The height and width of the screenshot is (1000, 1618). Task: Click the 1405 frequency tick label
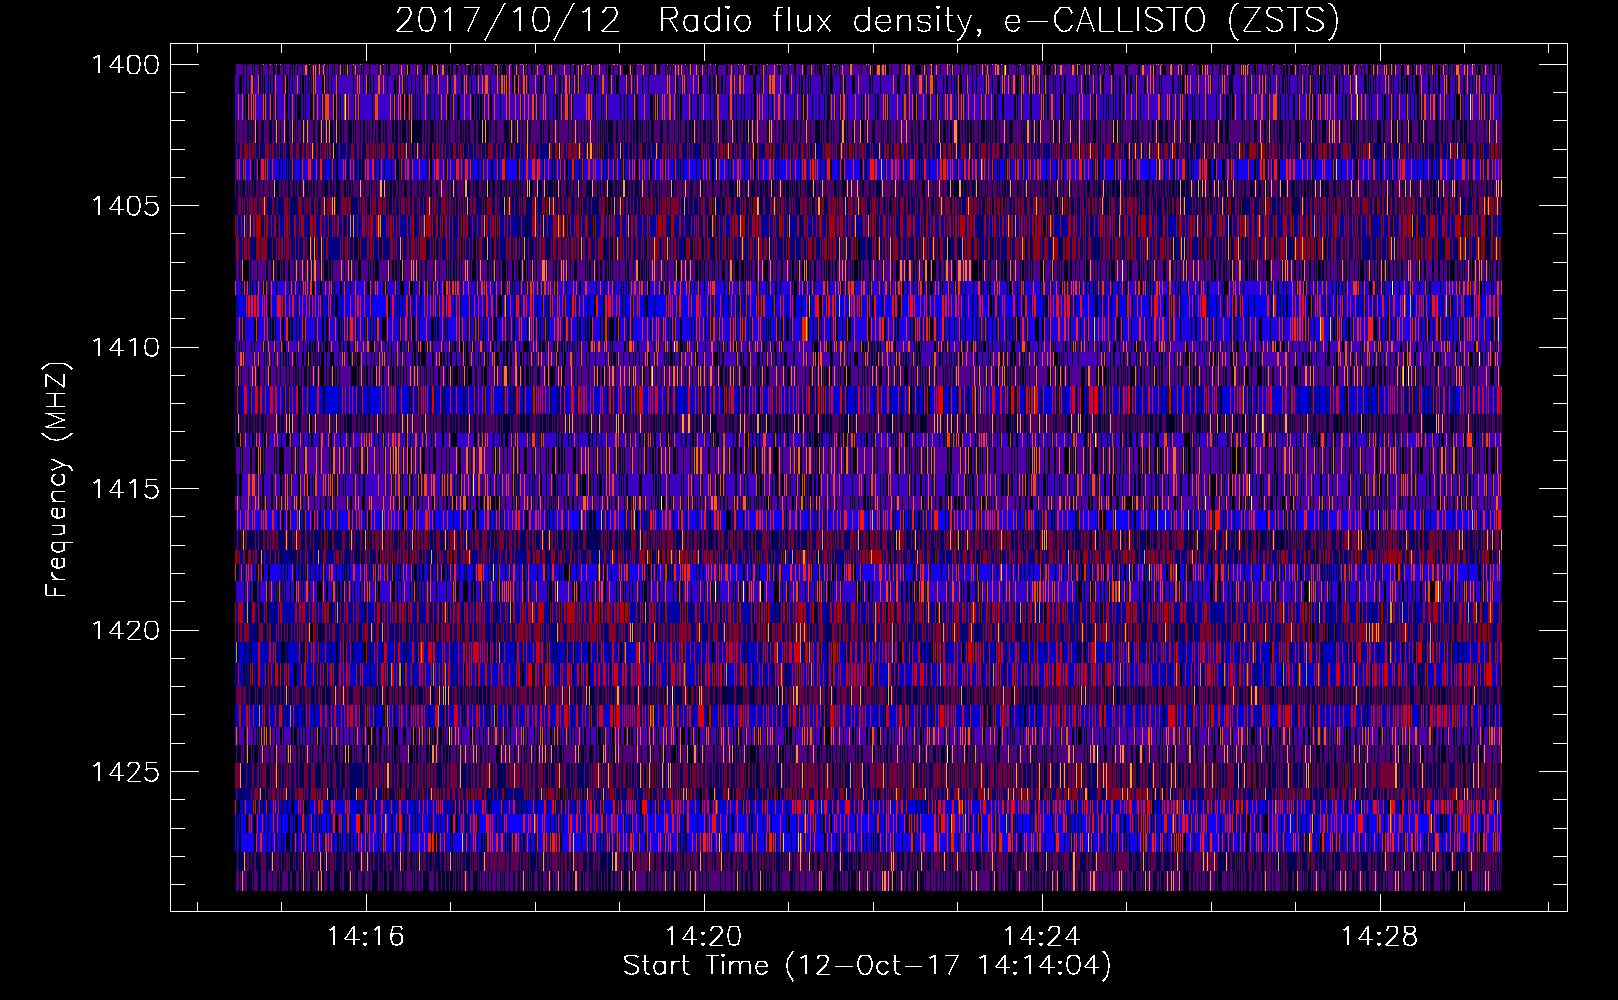tap(125, 206)
